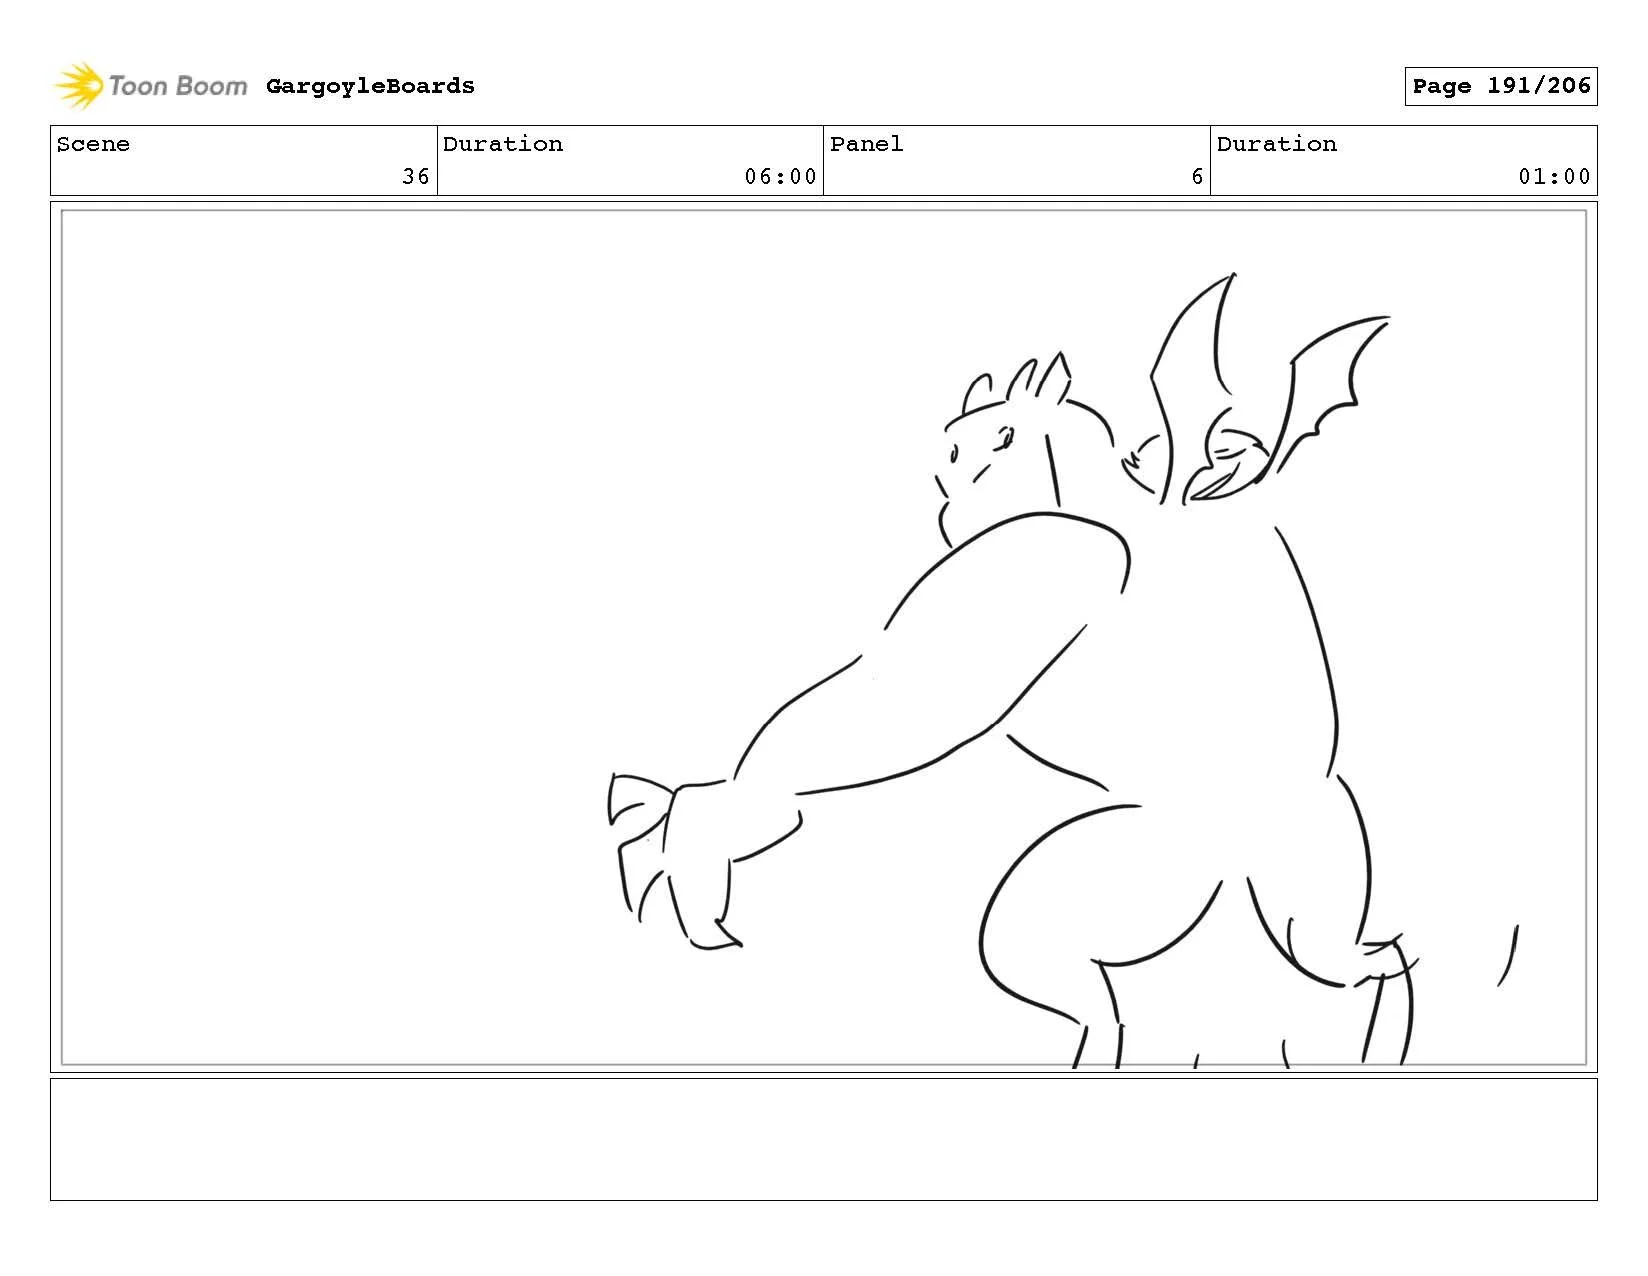Click the Page 191/206 indicator
This screenshot has height=1276, width=1648.
click(x=1500, y=86)
